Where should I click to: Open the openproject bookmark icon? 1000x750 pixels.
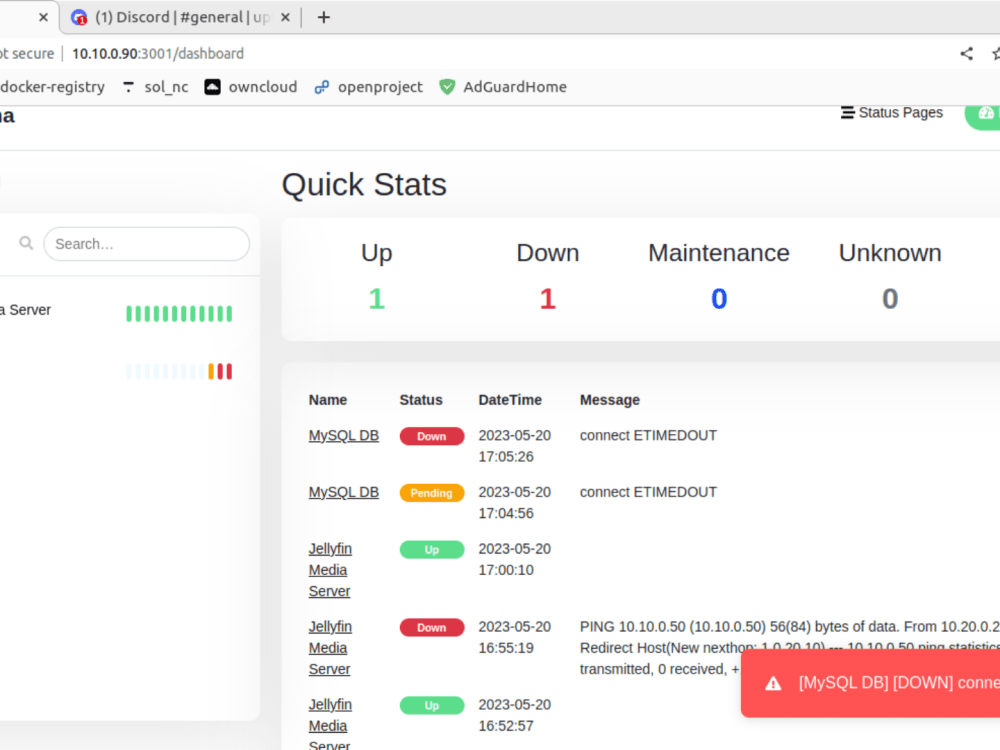(x=320, y=87)
